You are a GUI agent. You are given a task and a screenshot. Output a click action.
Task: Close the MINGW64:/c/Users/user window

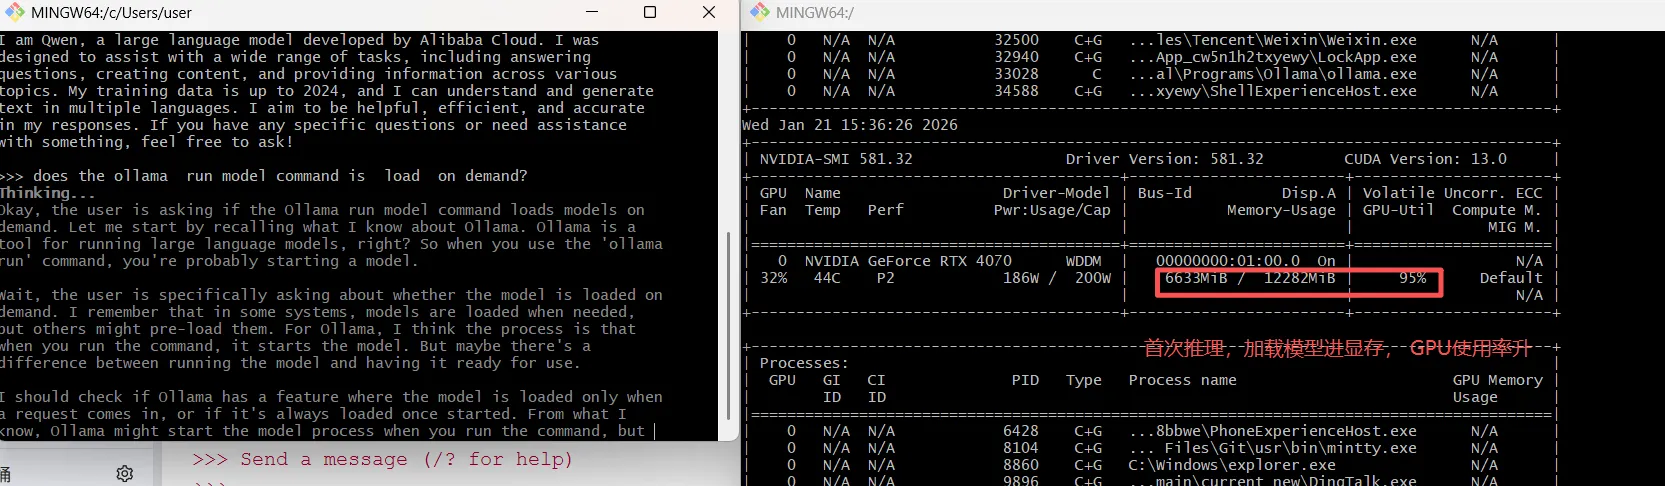[x=709, y=12]
